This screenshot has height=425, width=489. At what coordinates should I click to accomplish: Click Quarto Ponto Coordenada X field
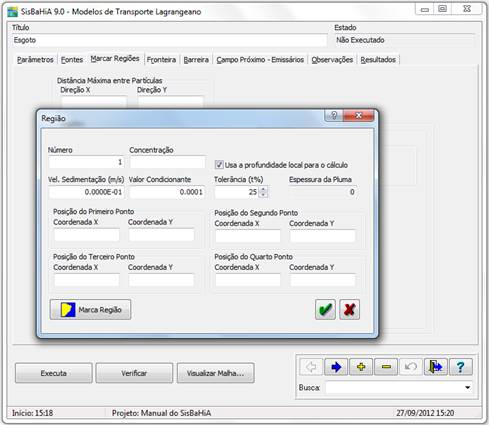[248, 280]
